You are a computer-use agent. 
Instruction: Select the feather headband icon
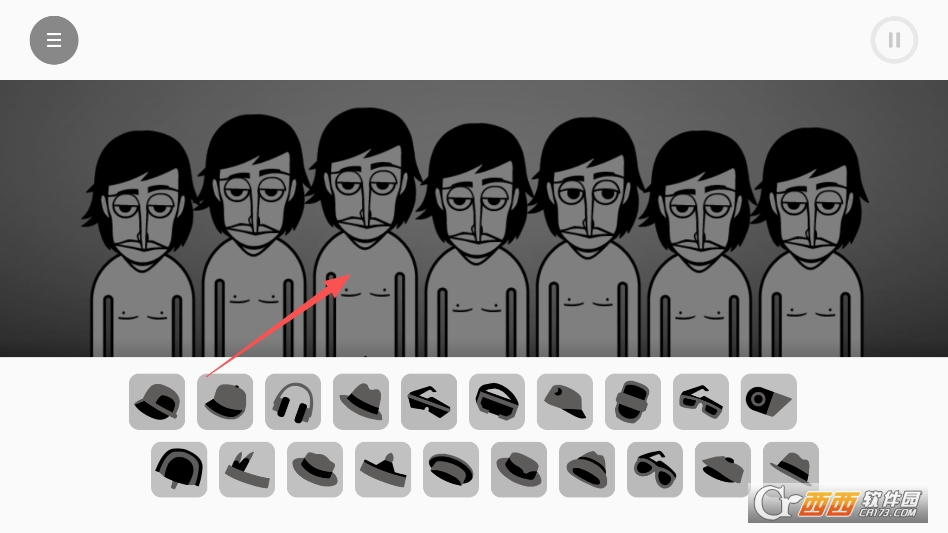(x=247, y=470)
